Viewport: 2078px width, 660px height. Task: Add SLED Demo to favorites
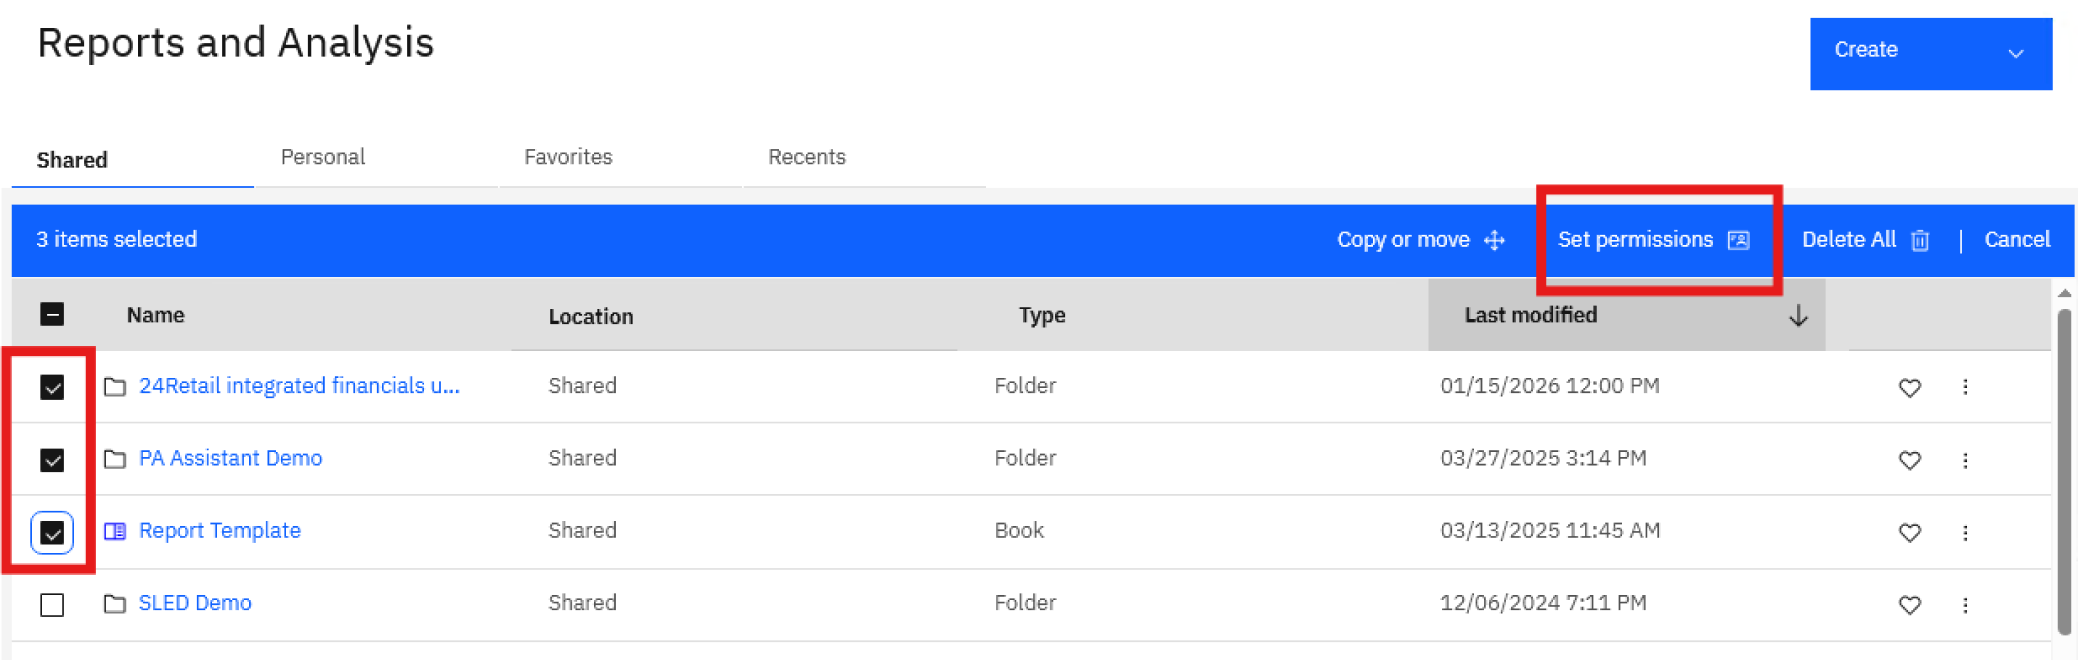pos(1909,605)
